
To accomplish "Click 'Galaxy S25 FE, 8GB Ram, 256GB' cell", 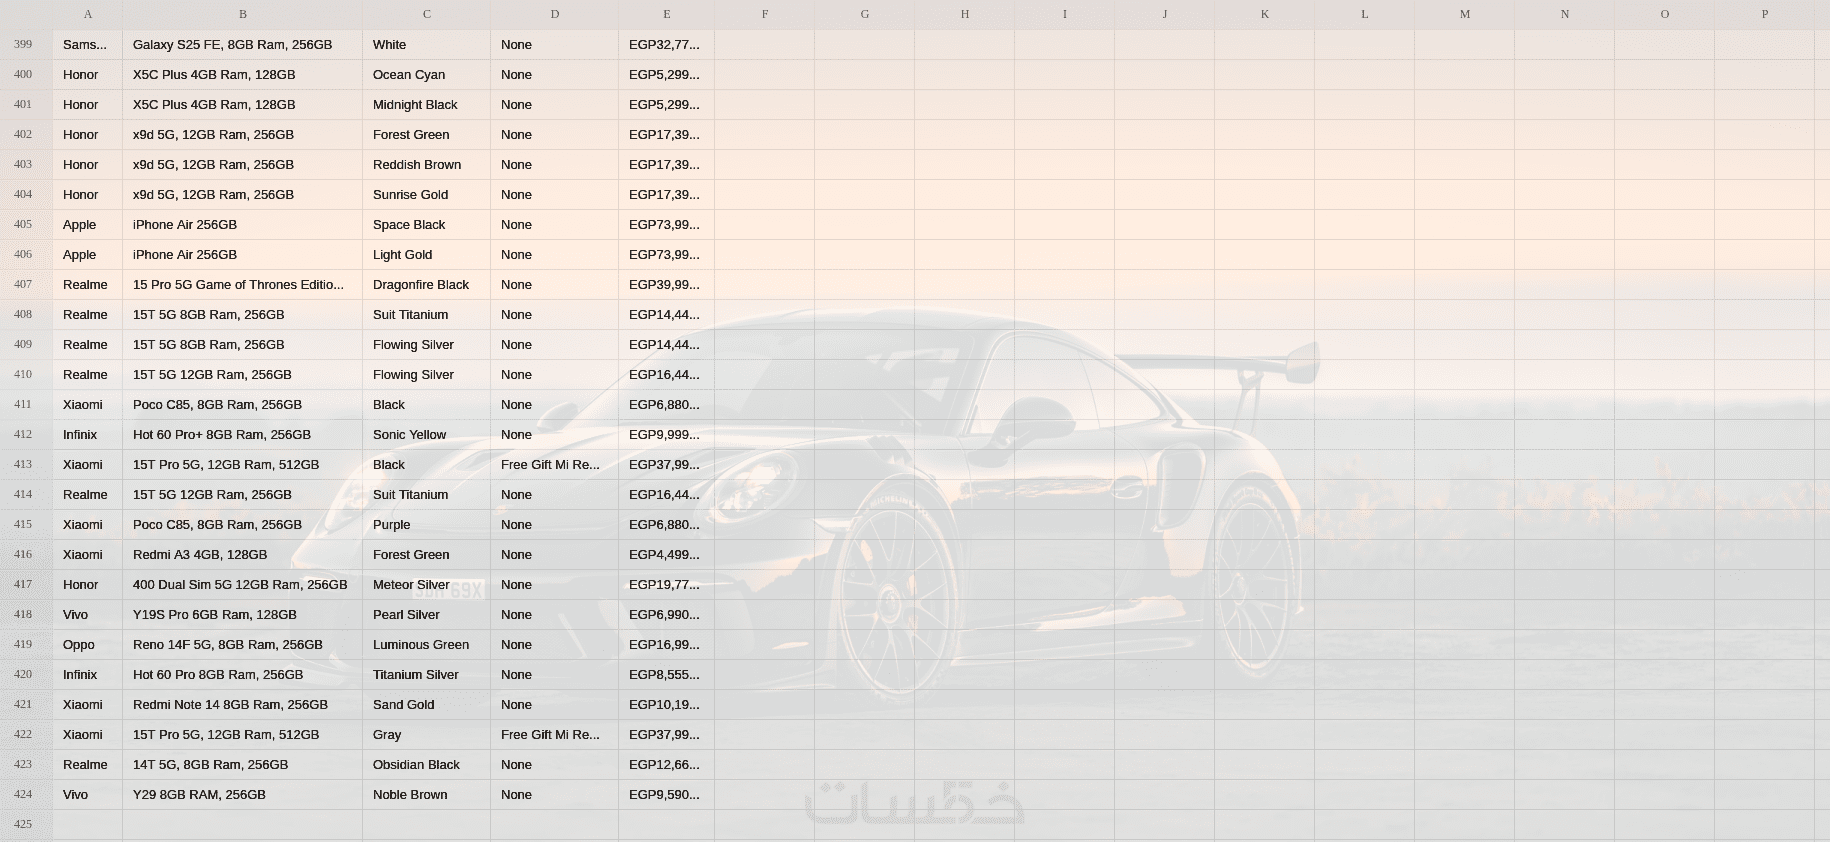I will [243, 45].
